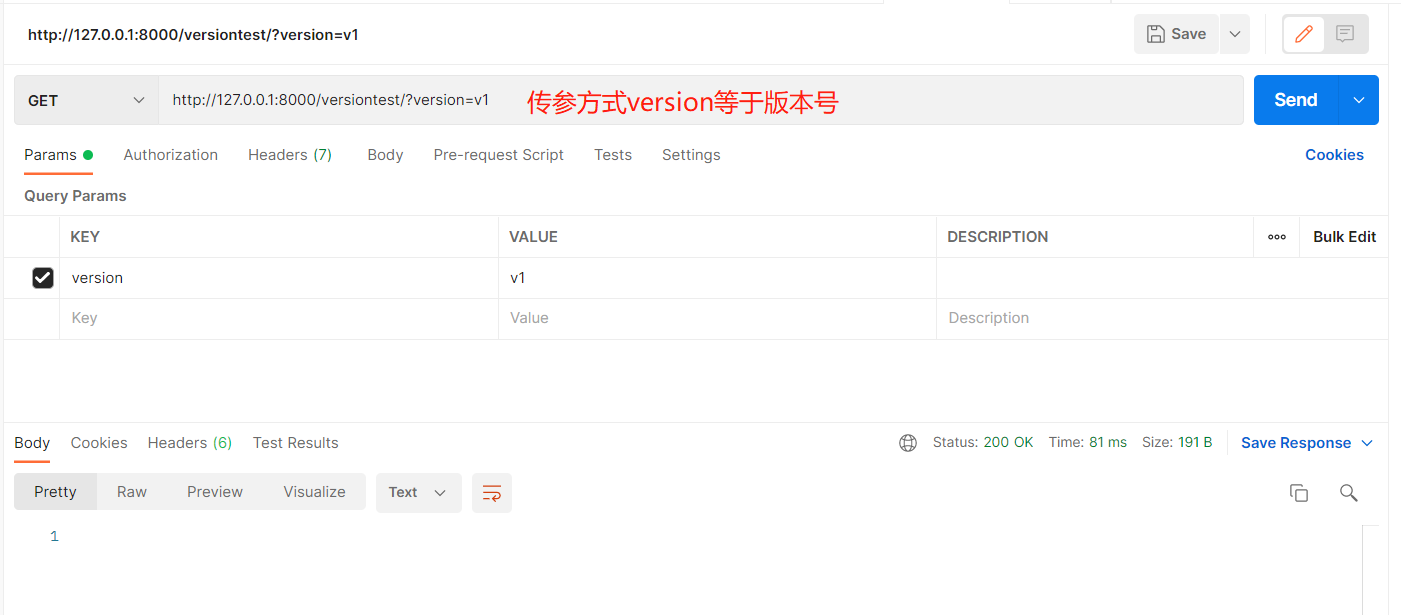Image resolution: width=1401 pixels, height=615 pixels.
Task: Click the empty Value input field
Action: click(717, 318)
